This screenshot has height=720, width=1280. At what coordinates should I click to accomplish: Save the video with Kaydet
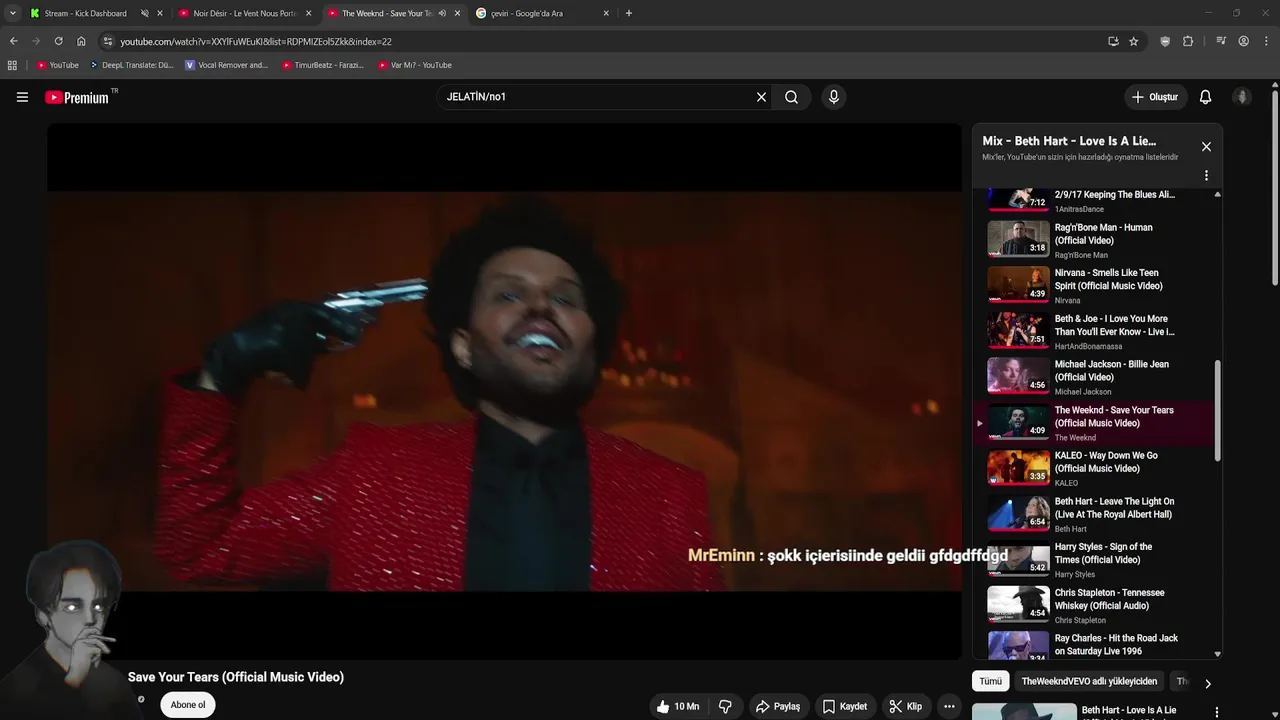[844, 706]
